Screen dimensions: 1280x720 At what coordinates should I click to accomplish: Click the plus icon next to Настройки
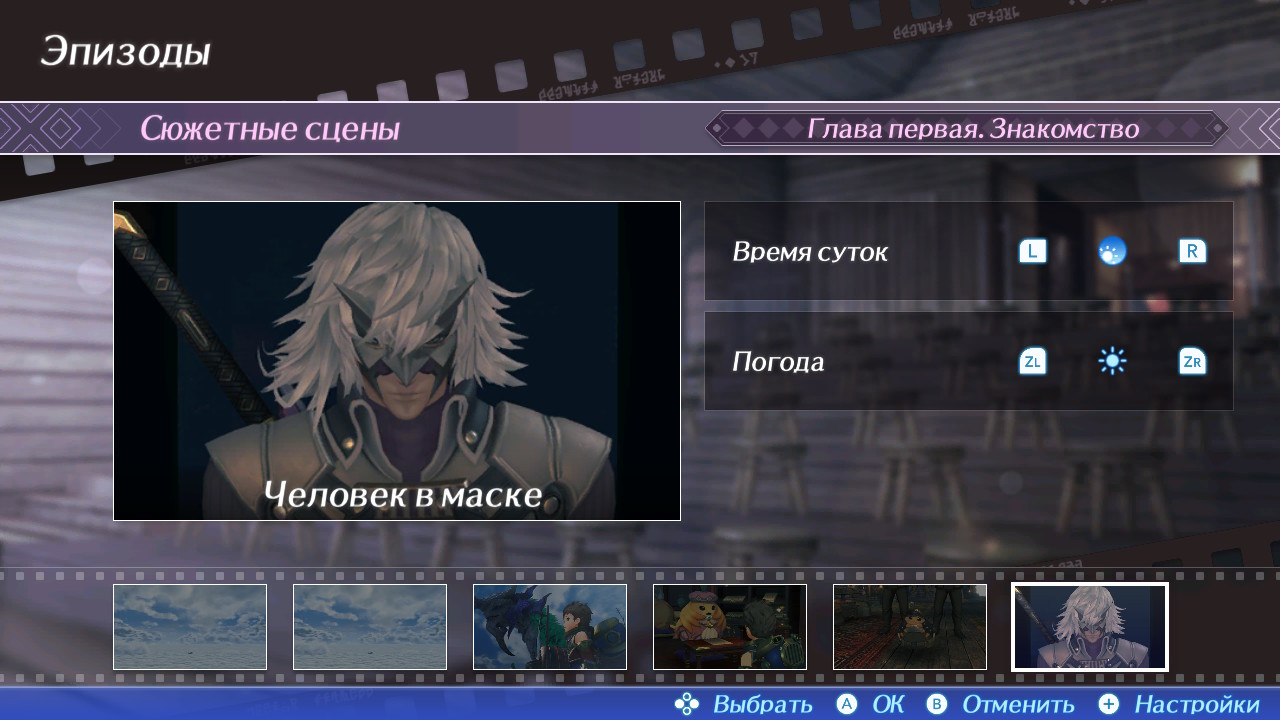[1109, 704]
